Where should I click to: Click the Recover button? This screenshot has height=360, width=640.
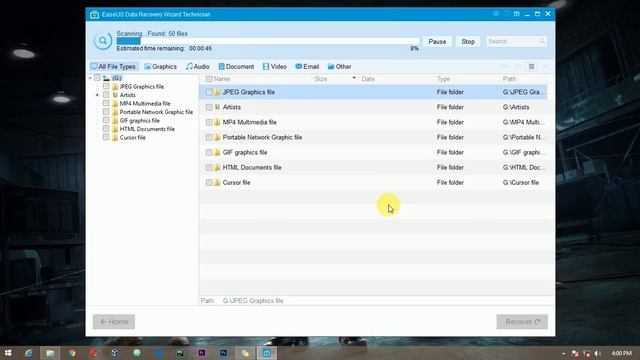(x=522, y=322)
